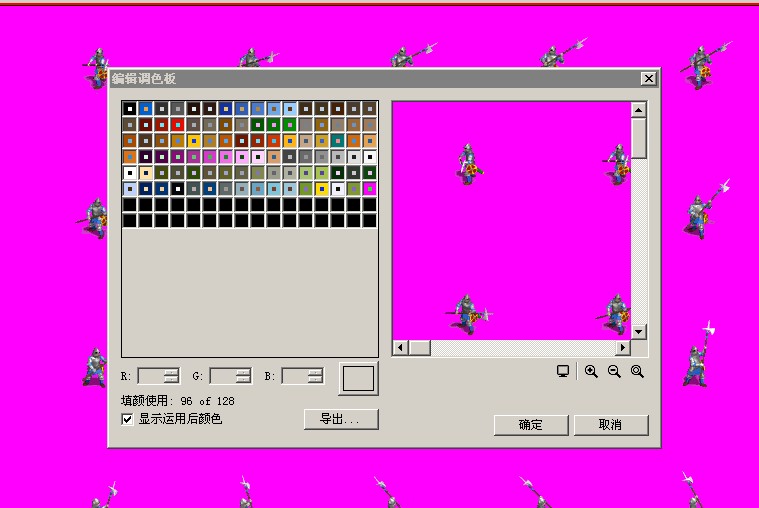The image size is (759, 508).
Task: Reset zoom with the plain magnifier icon
Action: point(638,371)
